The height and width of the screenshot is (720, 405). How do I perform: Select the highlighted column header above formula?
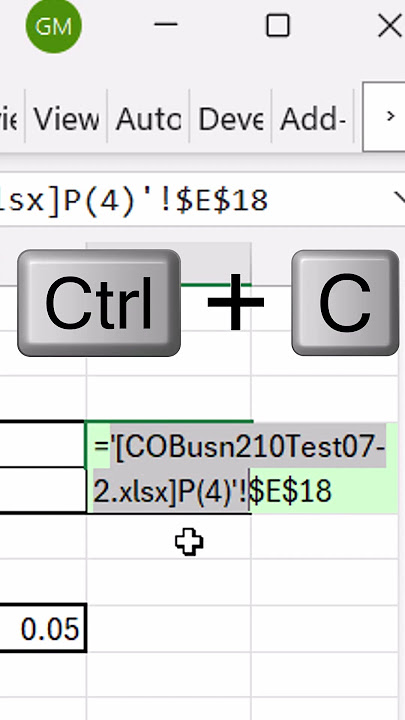[x=169, y=264]
